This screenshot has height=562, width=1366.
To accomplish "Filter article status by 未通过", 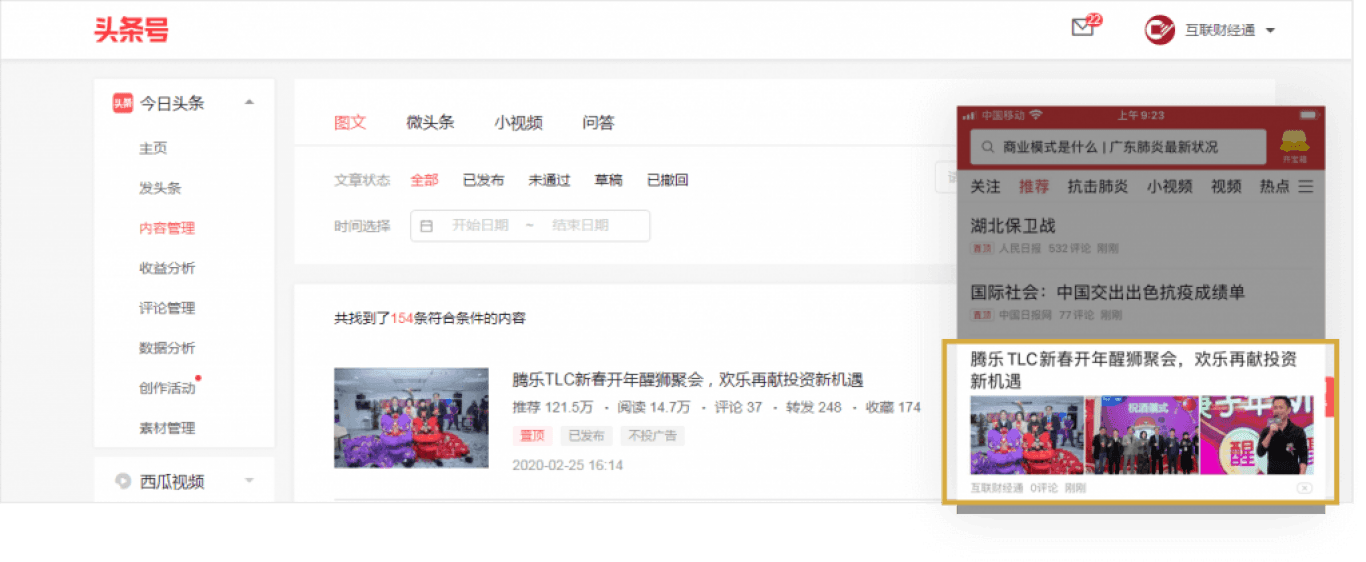I will [549, 180].
